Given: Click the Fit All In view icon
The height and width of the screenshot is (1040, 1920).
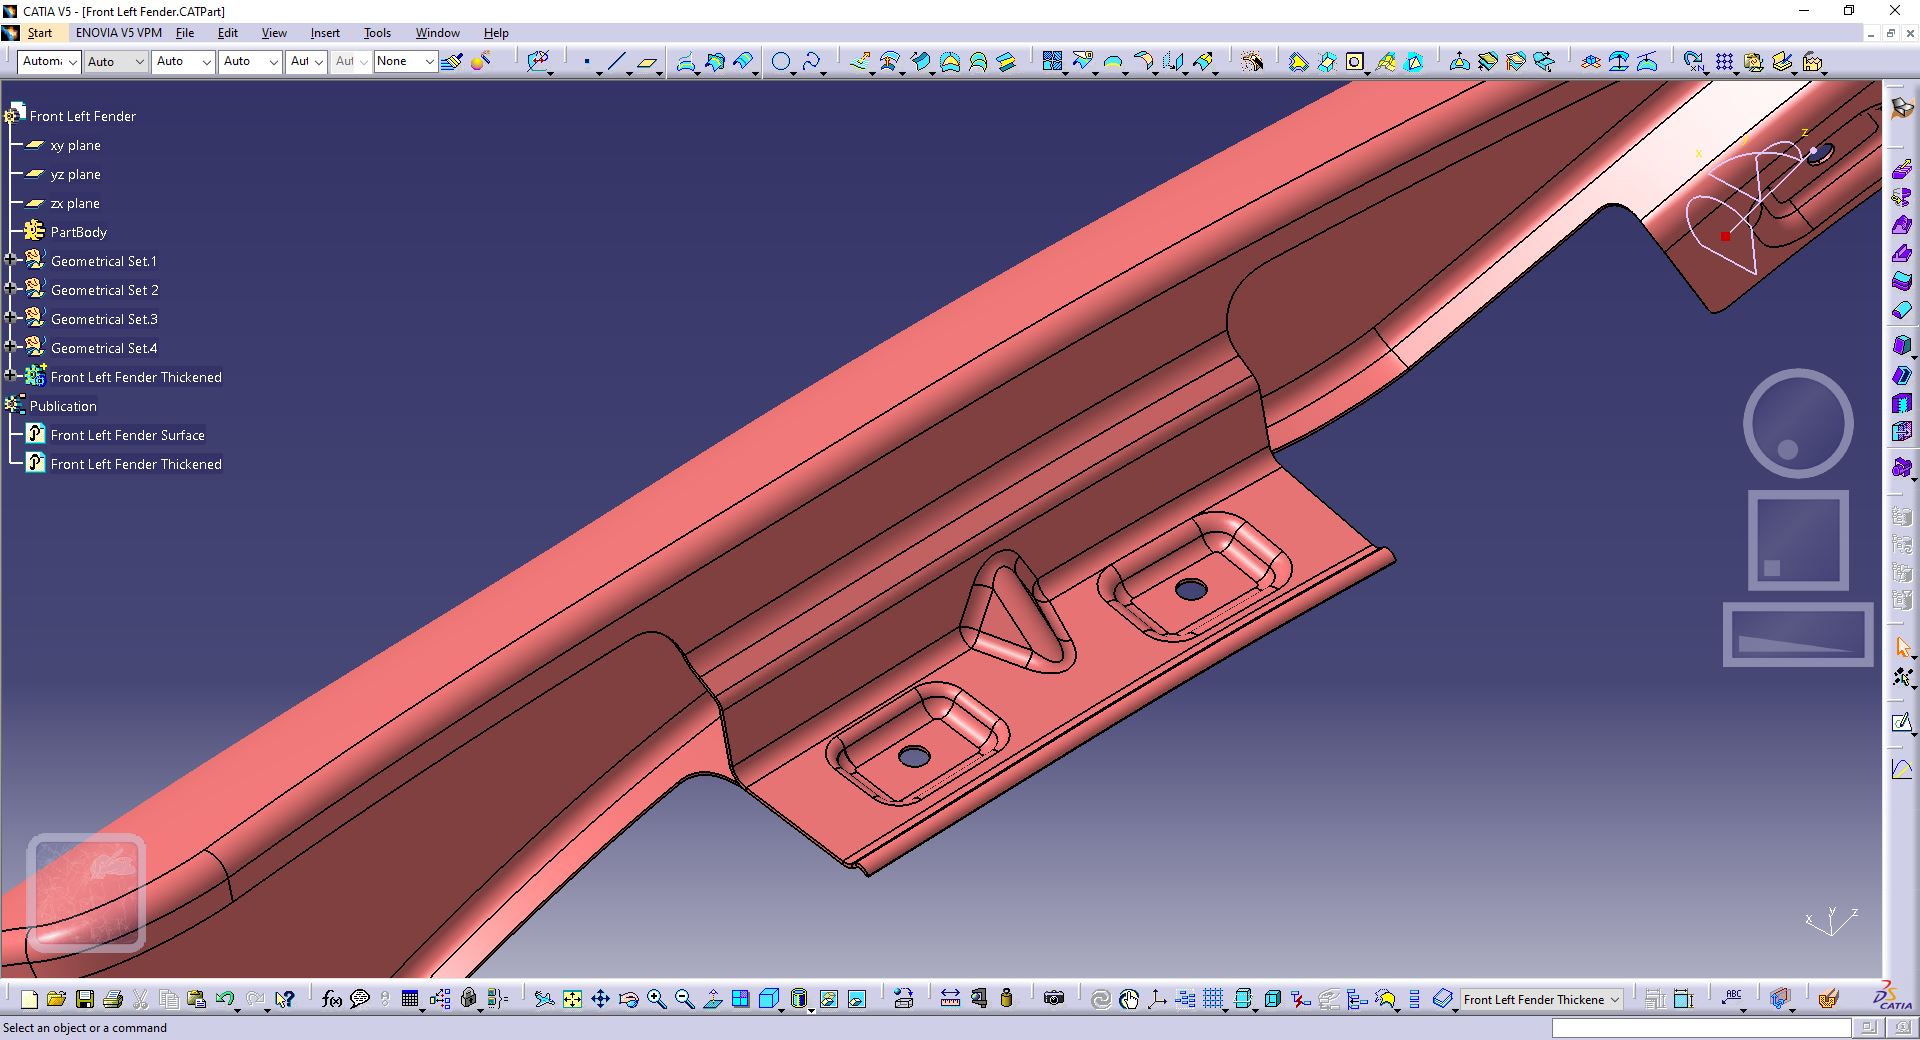Looking at the screenshot, I should [572, 999].
